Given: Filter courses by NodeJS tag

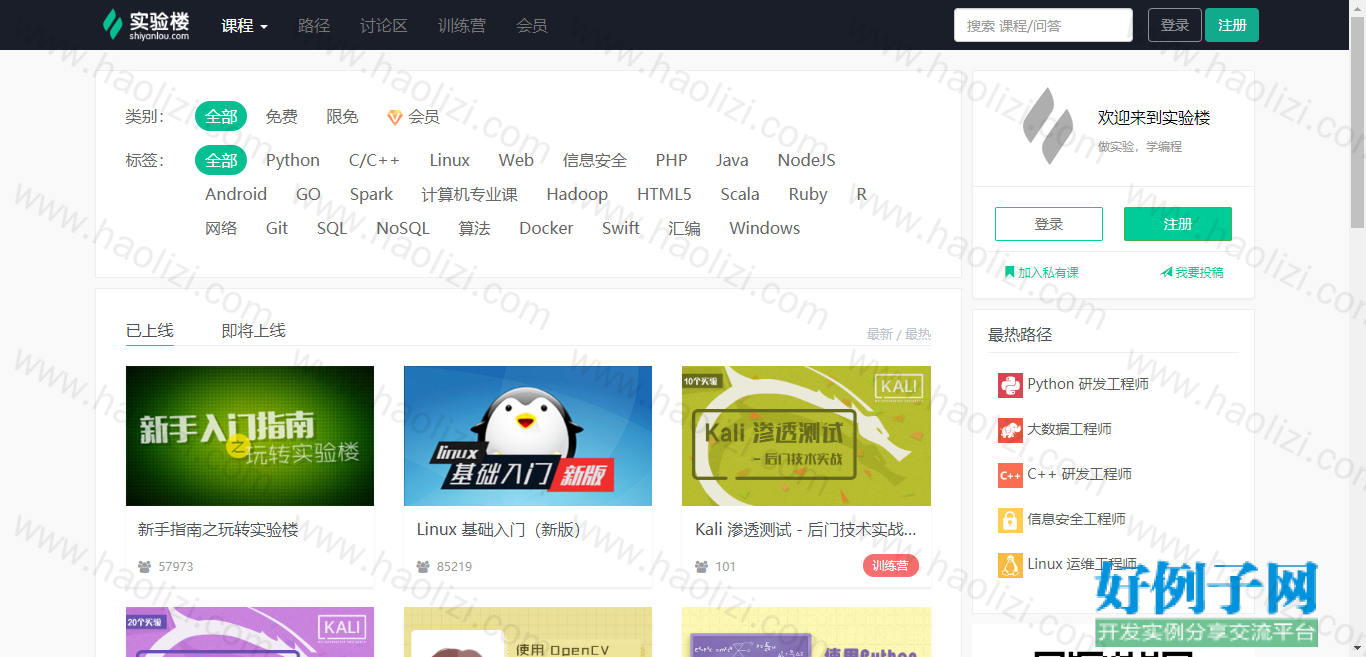Looking at the screenshot, I should [x=806, y=160].
